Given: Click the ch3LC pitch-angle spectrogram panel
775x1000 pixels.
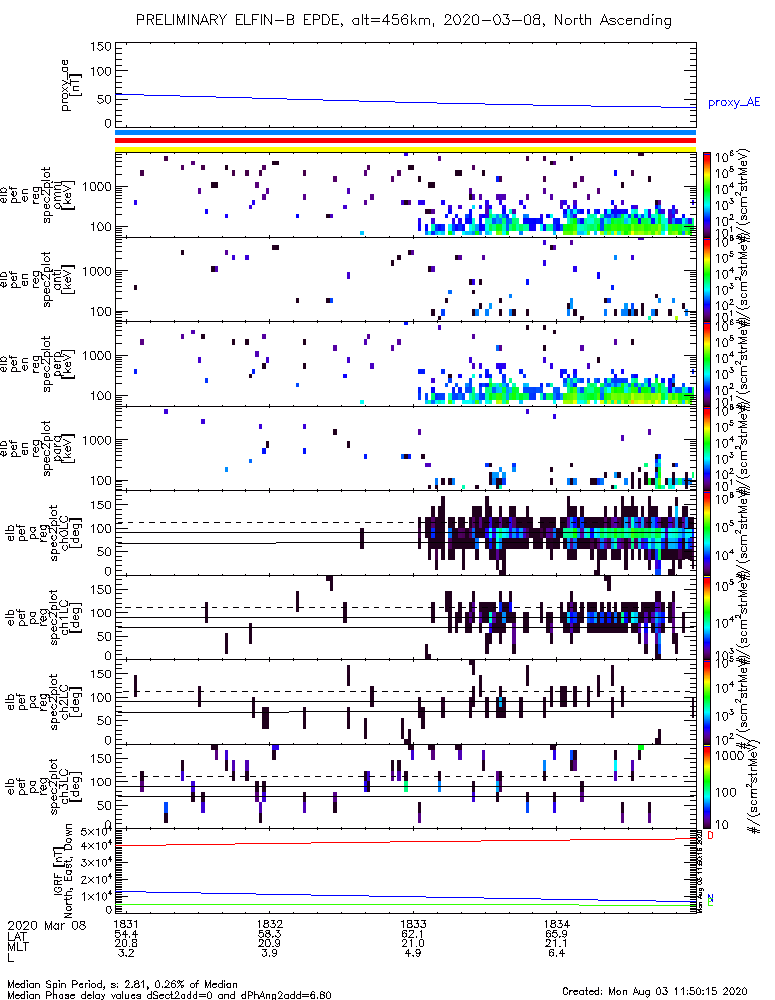Looking at the screenshot, I should (x=406, y=786).
